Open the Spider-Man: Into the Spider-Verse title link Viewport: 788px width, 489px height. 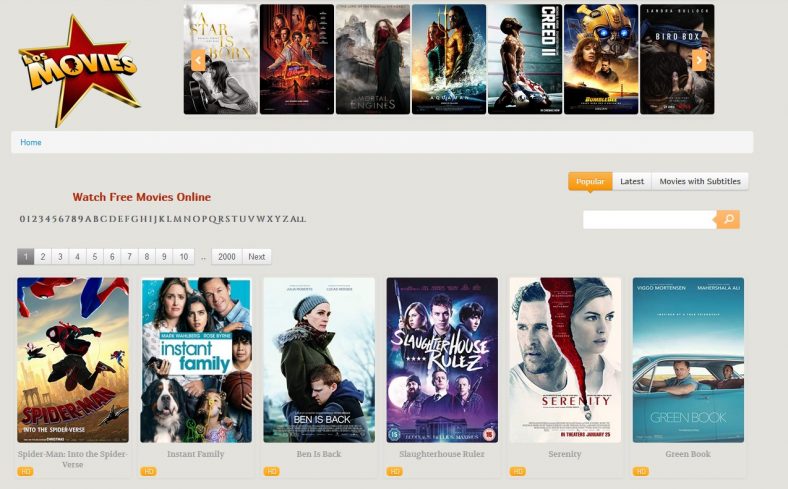73,459
